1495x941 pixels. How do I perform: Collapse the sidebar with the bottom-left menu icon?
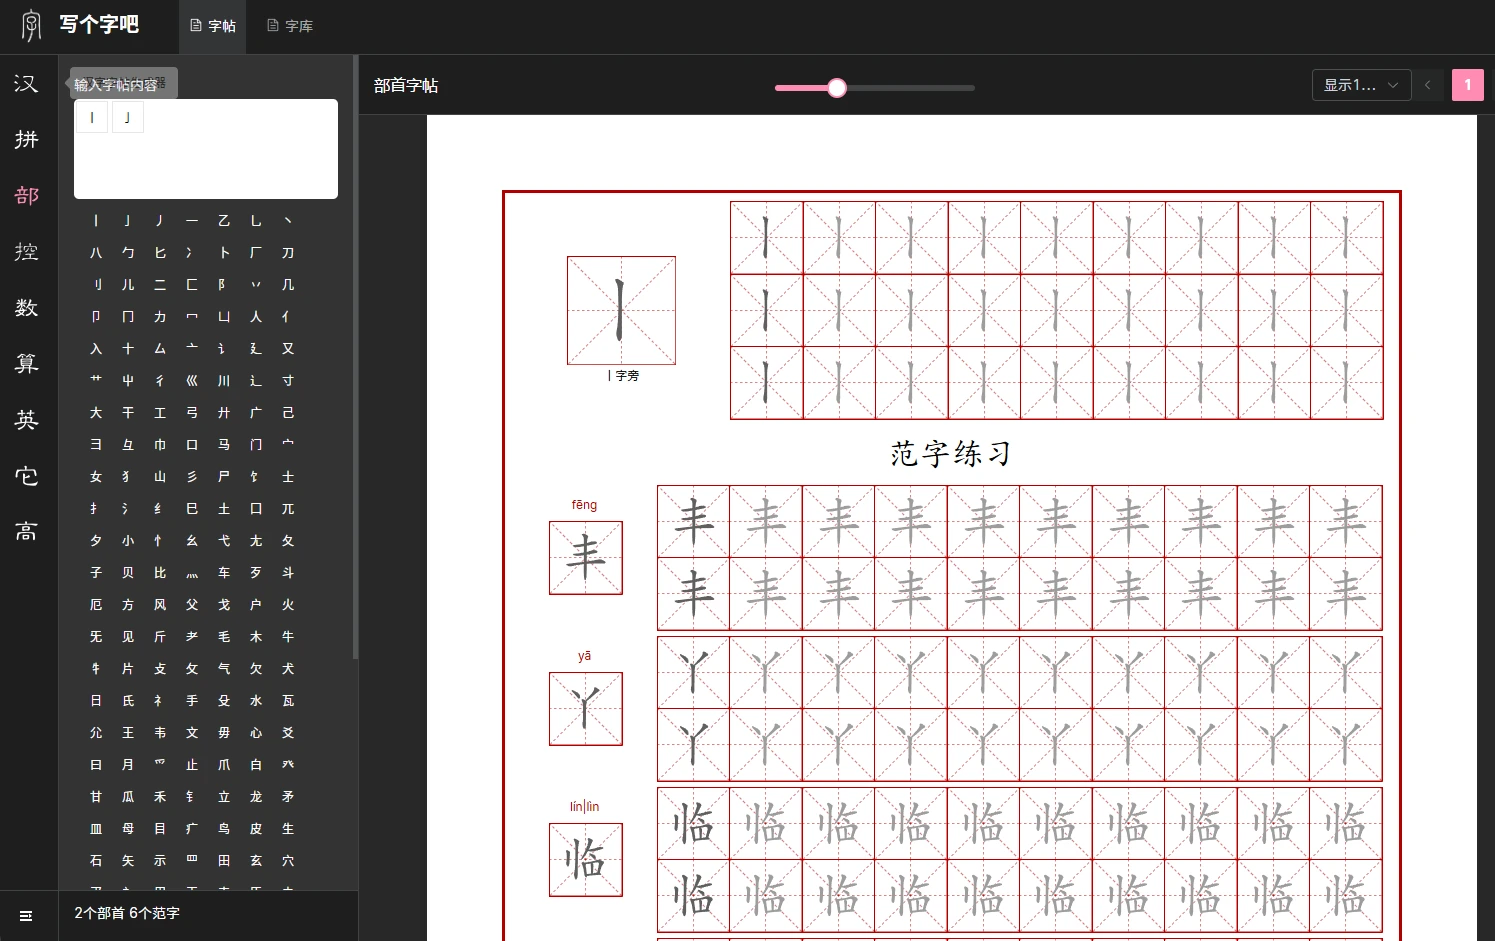click(x=26, y=916)
